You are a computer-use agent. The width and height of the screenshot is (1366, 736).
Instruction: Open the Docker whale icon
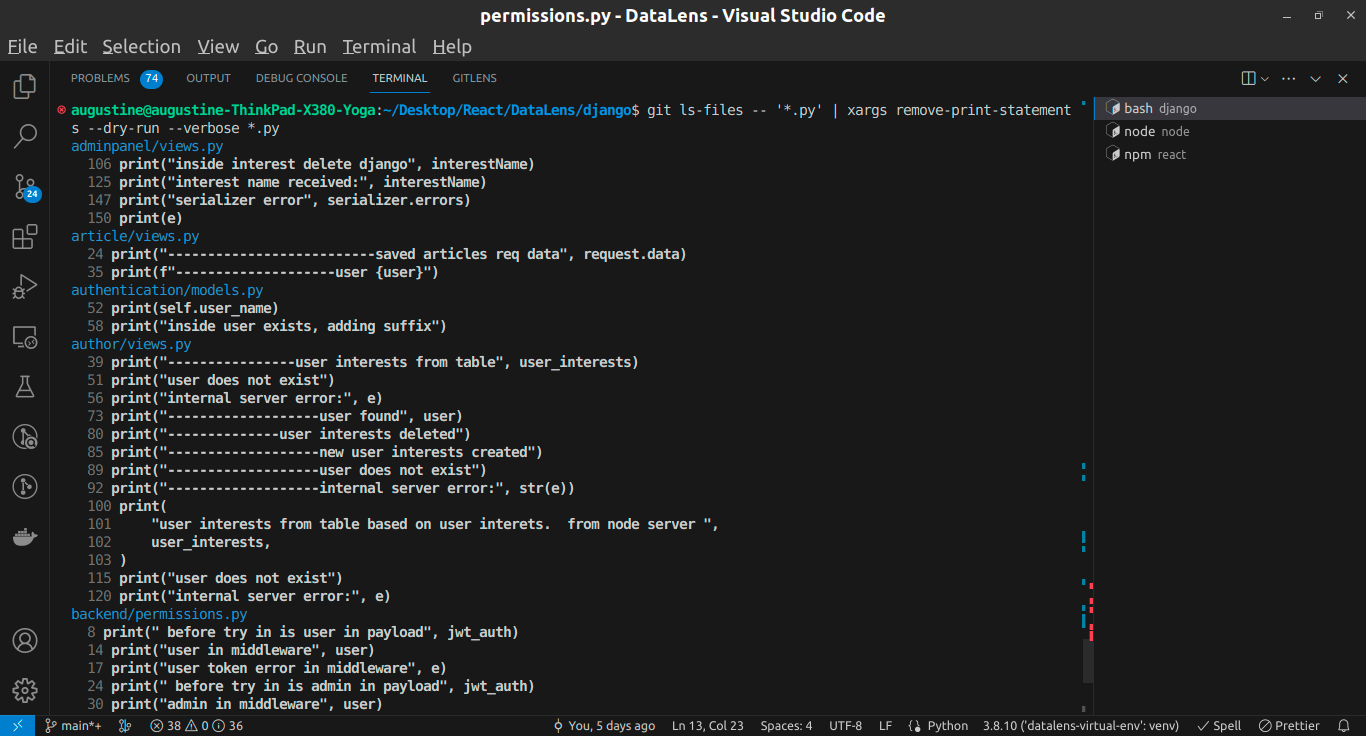(25, 537)
